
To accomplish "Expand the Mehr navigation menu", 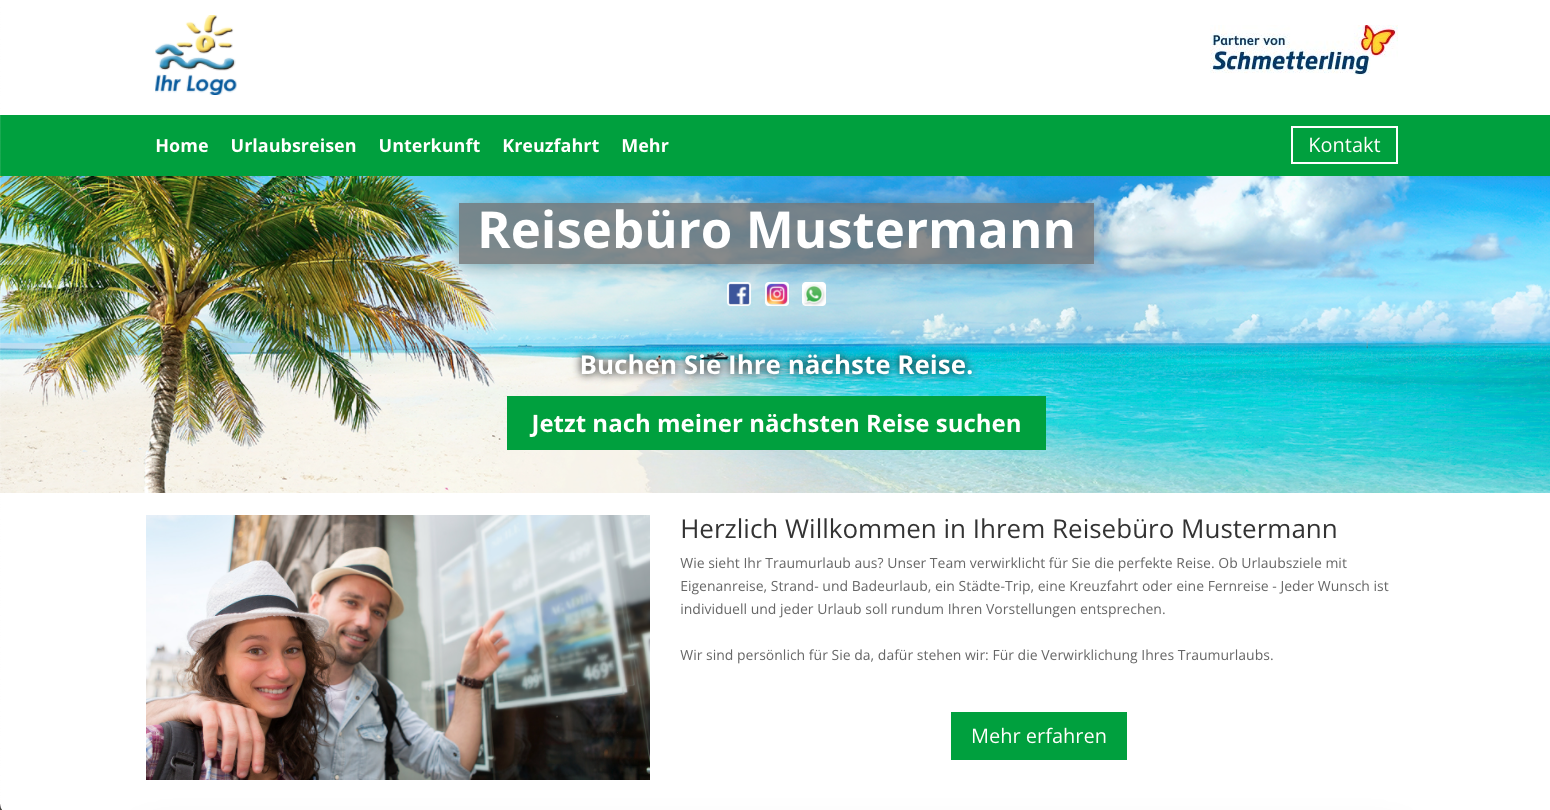I will point(645,146).
